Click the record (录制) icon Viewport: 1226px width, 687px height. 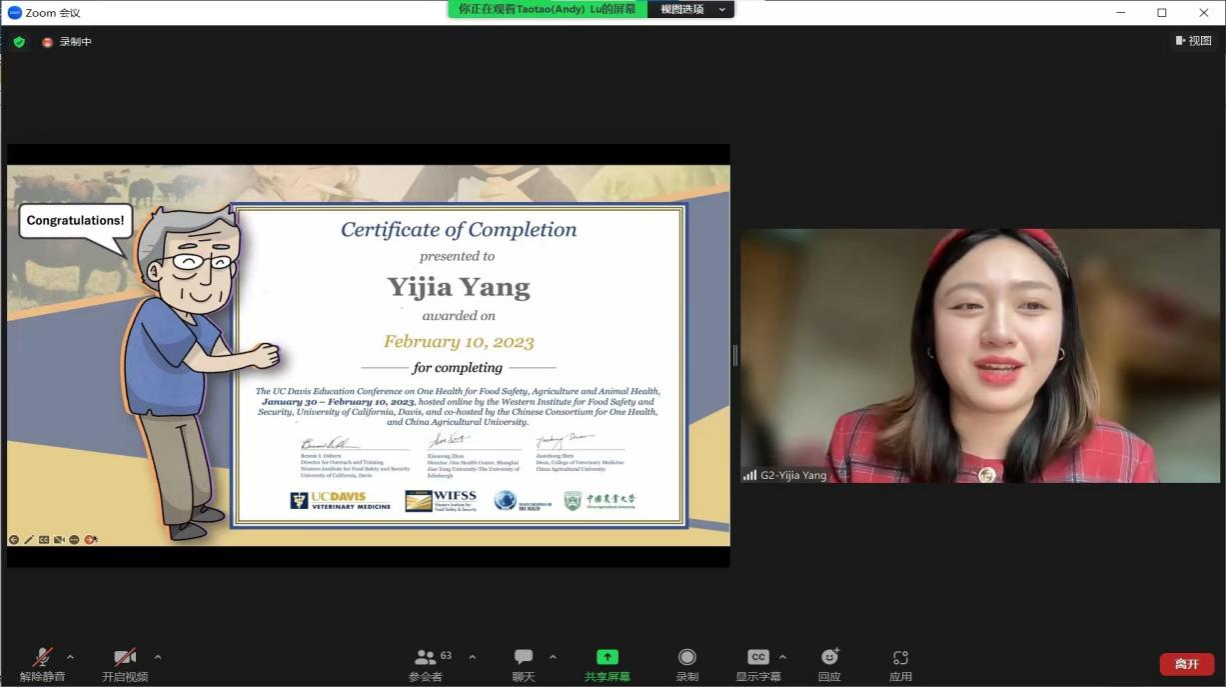pyautogui.click(x=687, y=657)
